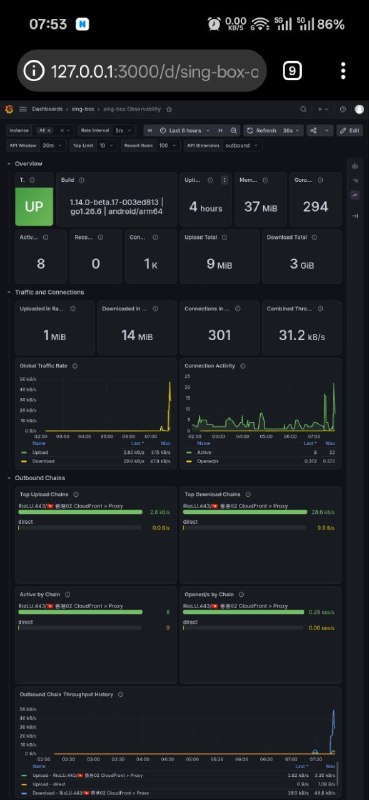This screenshot has height=800, width=369.
Task: Show info for Top Upload Chains panel
Action: (76, 494)
